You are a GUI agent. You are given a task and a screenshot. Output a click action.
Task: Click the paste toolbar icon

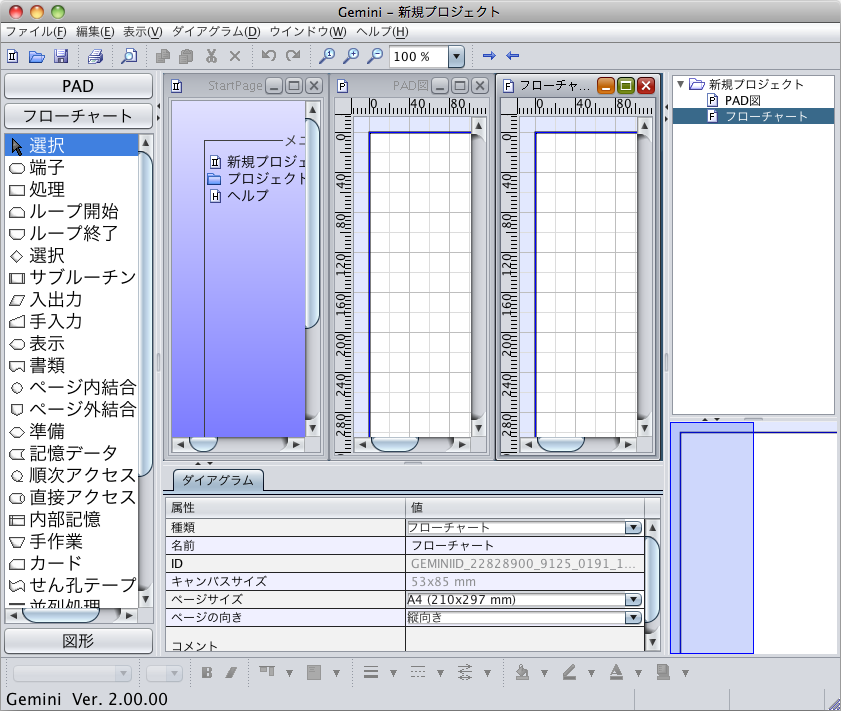186,56
